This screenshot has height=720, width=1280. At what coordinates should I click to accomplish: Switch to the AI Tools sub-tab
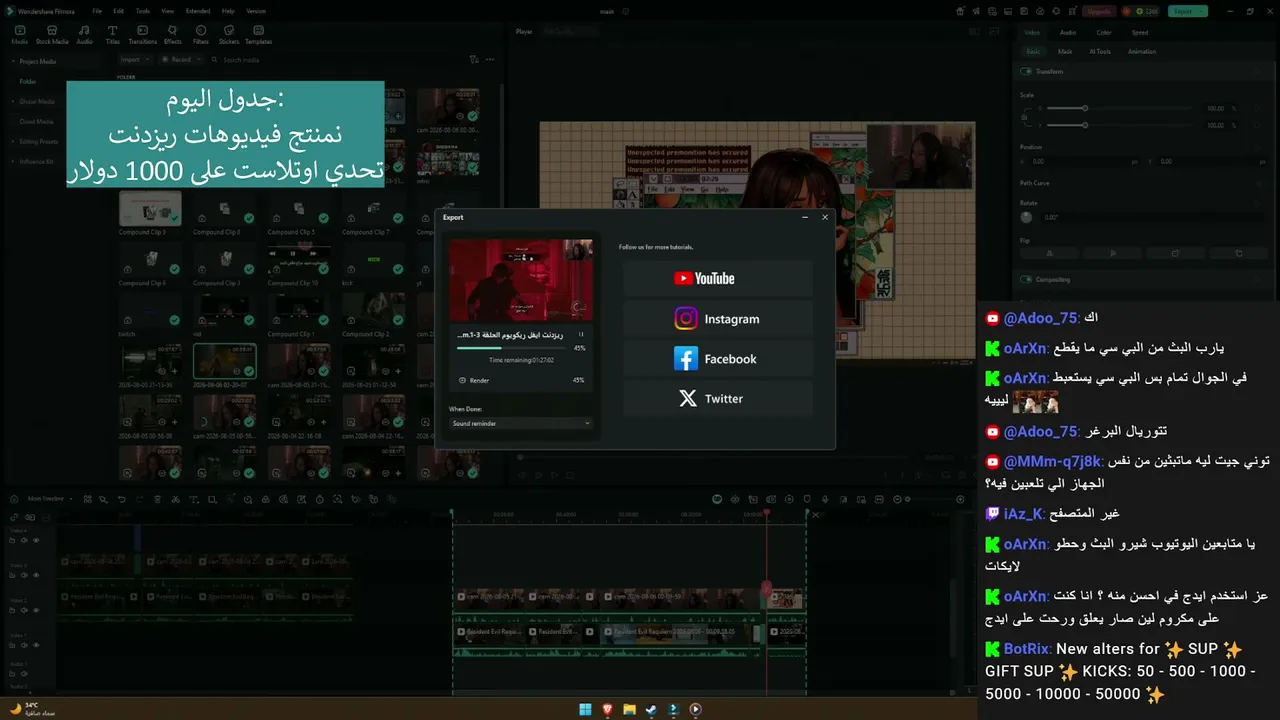point(1100,51)
